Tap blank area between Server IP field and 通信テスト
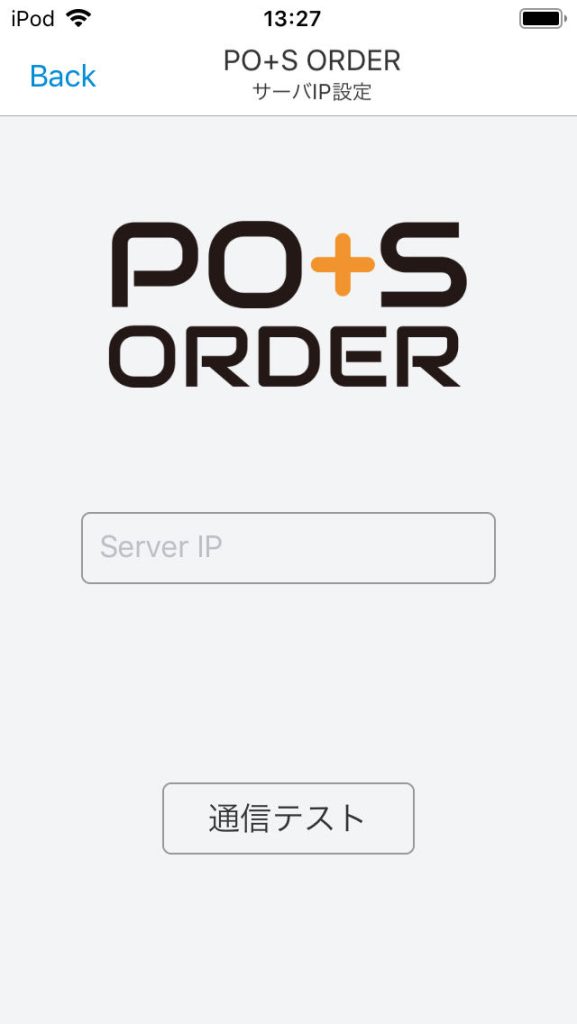 click(288, 682)
